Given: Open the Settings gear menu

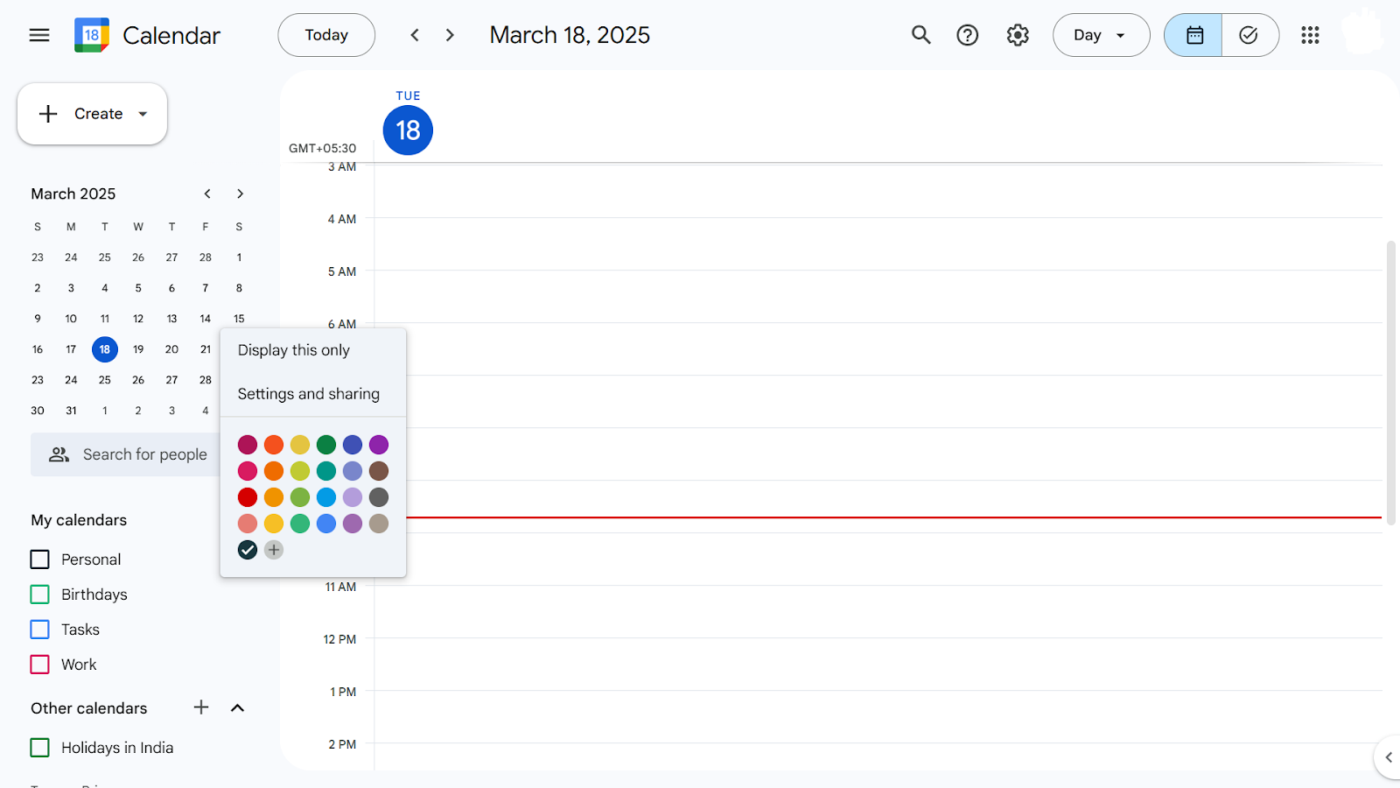Looking at the screenshot, I should [x=1018, y=35].
